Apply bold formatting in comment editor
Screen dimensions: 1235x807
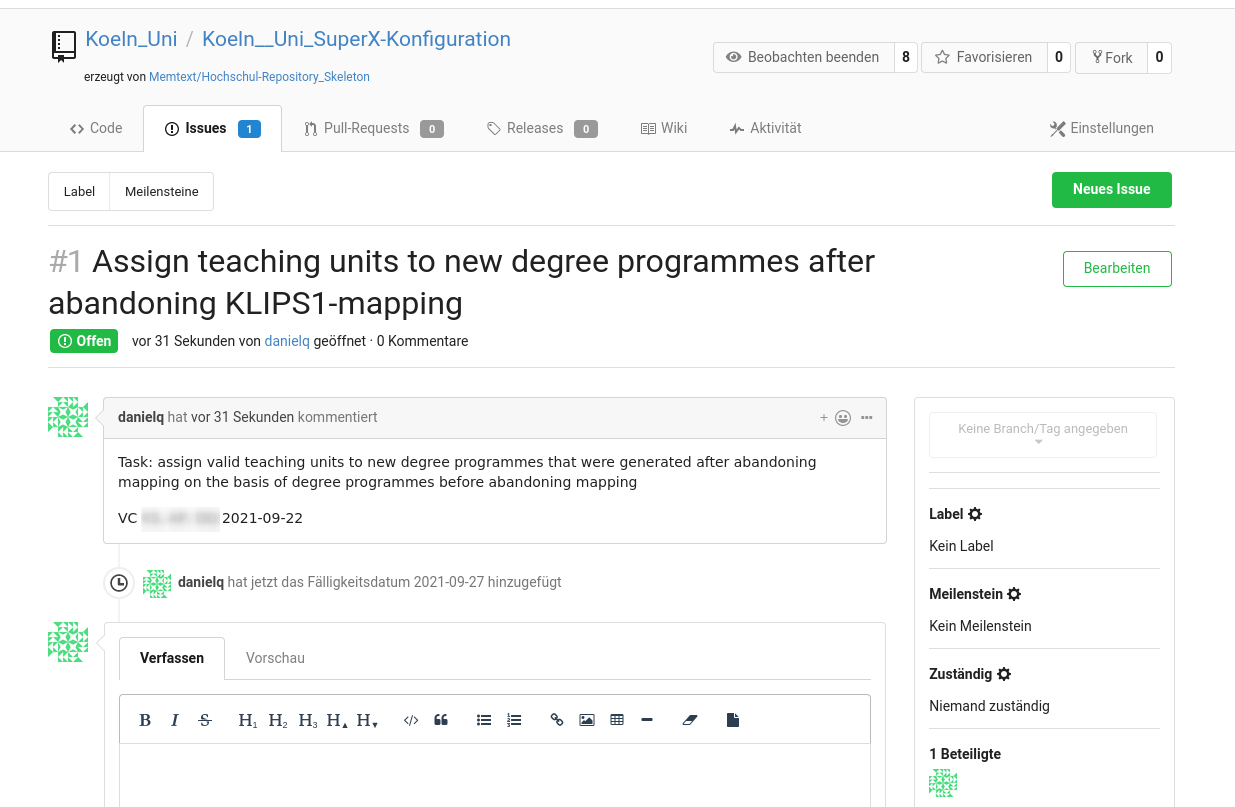tap(145, 720)
